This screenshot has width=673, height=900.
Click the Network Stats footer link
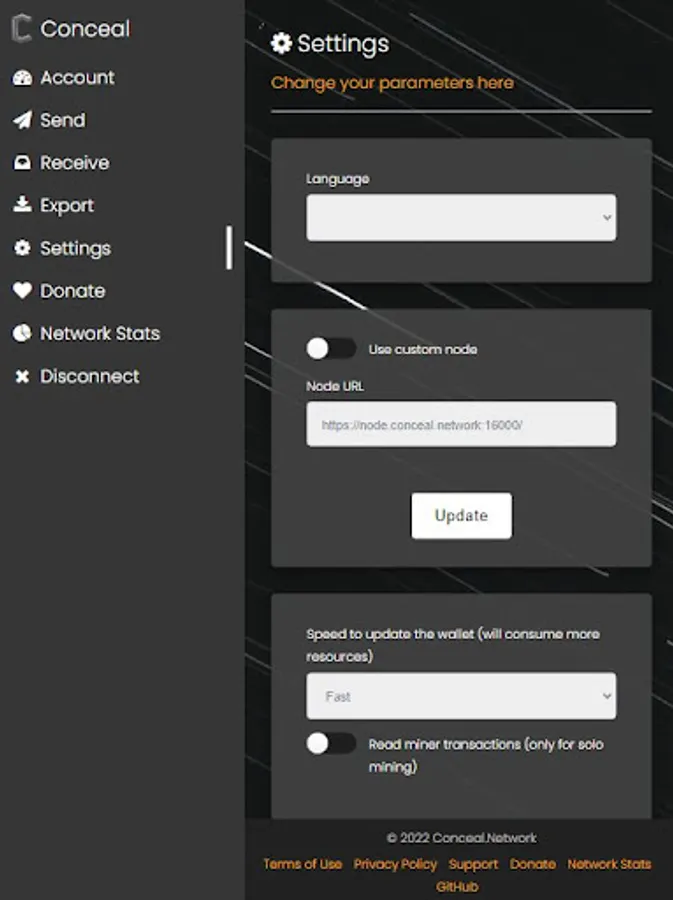[x=609, y=864]
